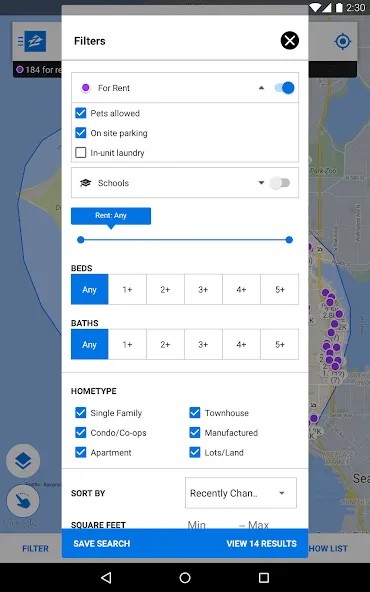Check the In-unit laundry box
370x592 pixels.
(81, 153)
